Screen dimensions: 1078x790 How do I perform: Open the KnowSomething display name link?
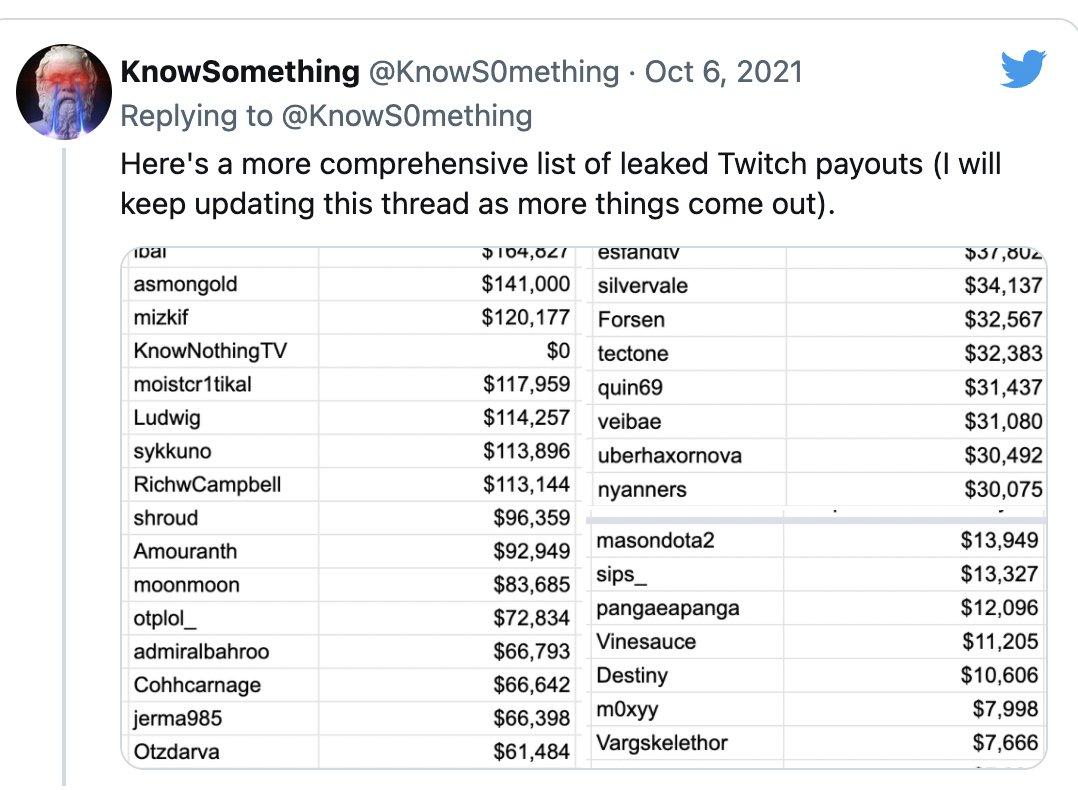[x=240, y=72]
